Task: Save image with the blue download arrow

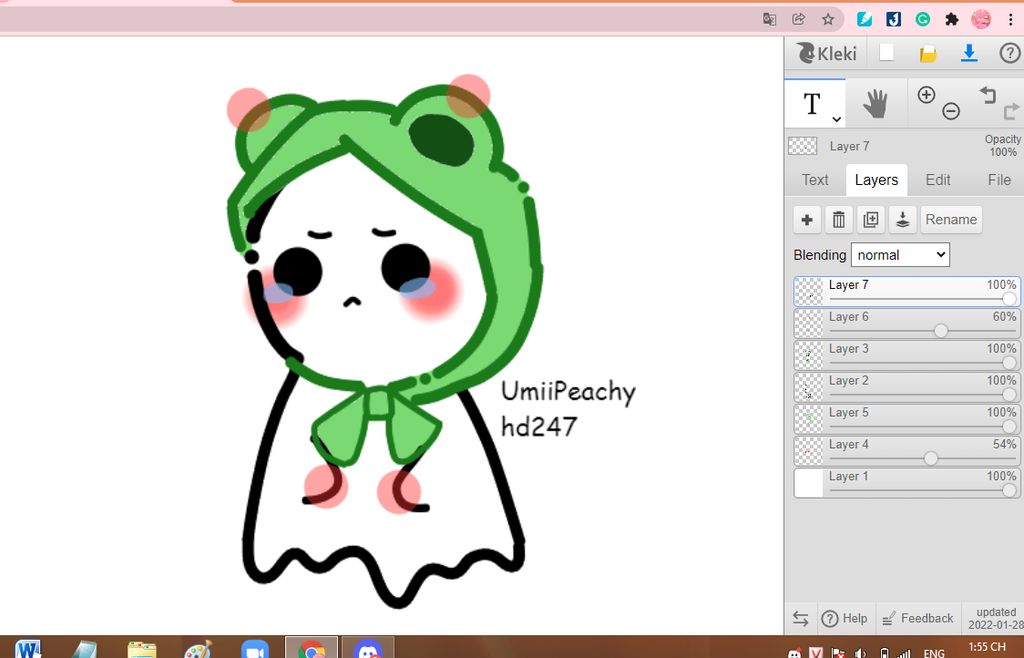Action: 969,53
